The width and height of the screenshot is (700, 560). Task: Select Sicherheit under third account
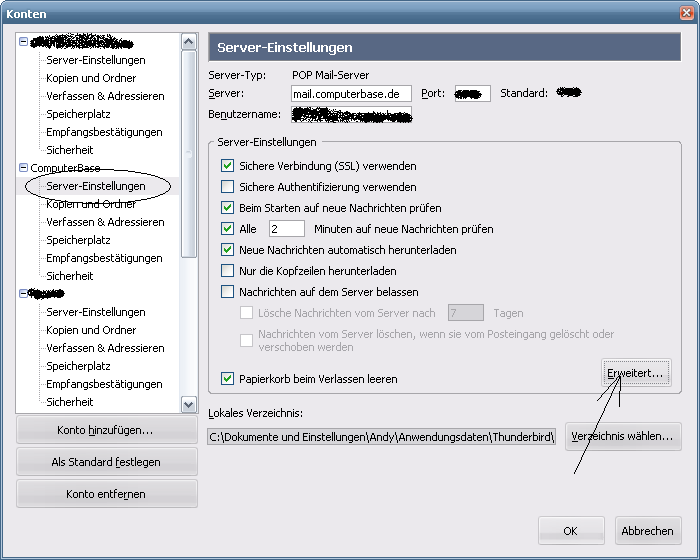pyautogui.click(x=70, y=402)
